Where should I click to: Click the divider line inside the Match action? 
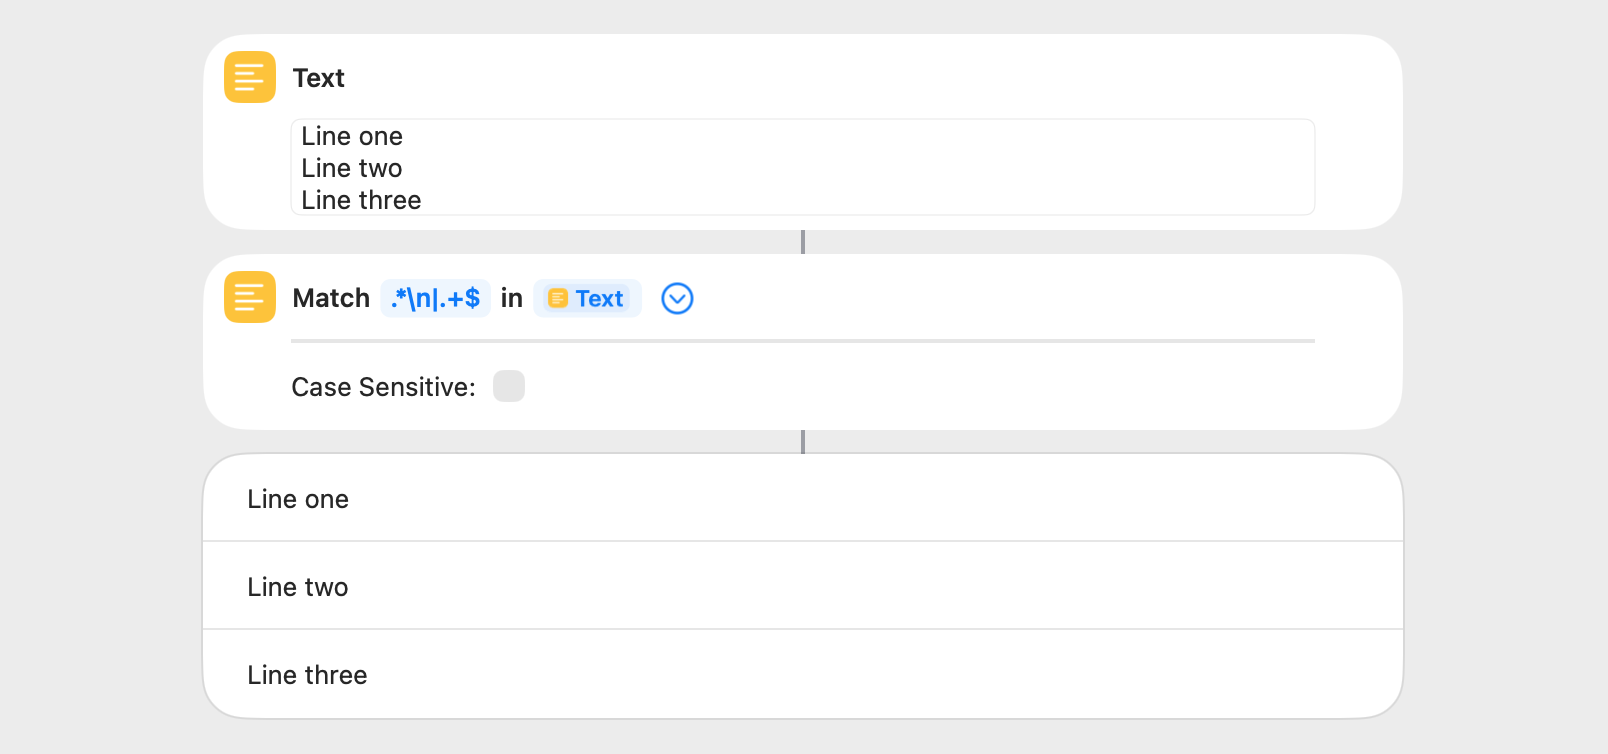pyautogui.click(x=802, y=341)
